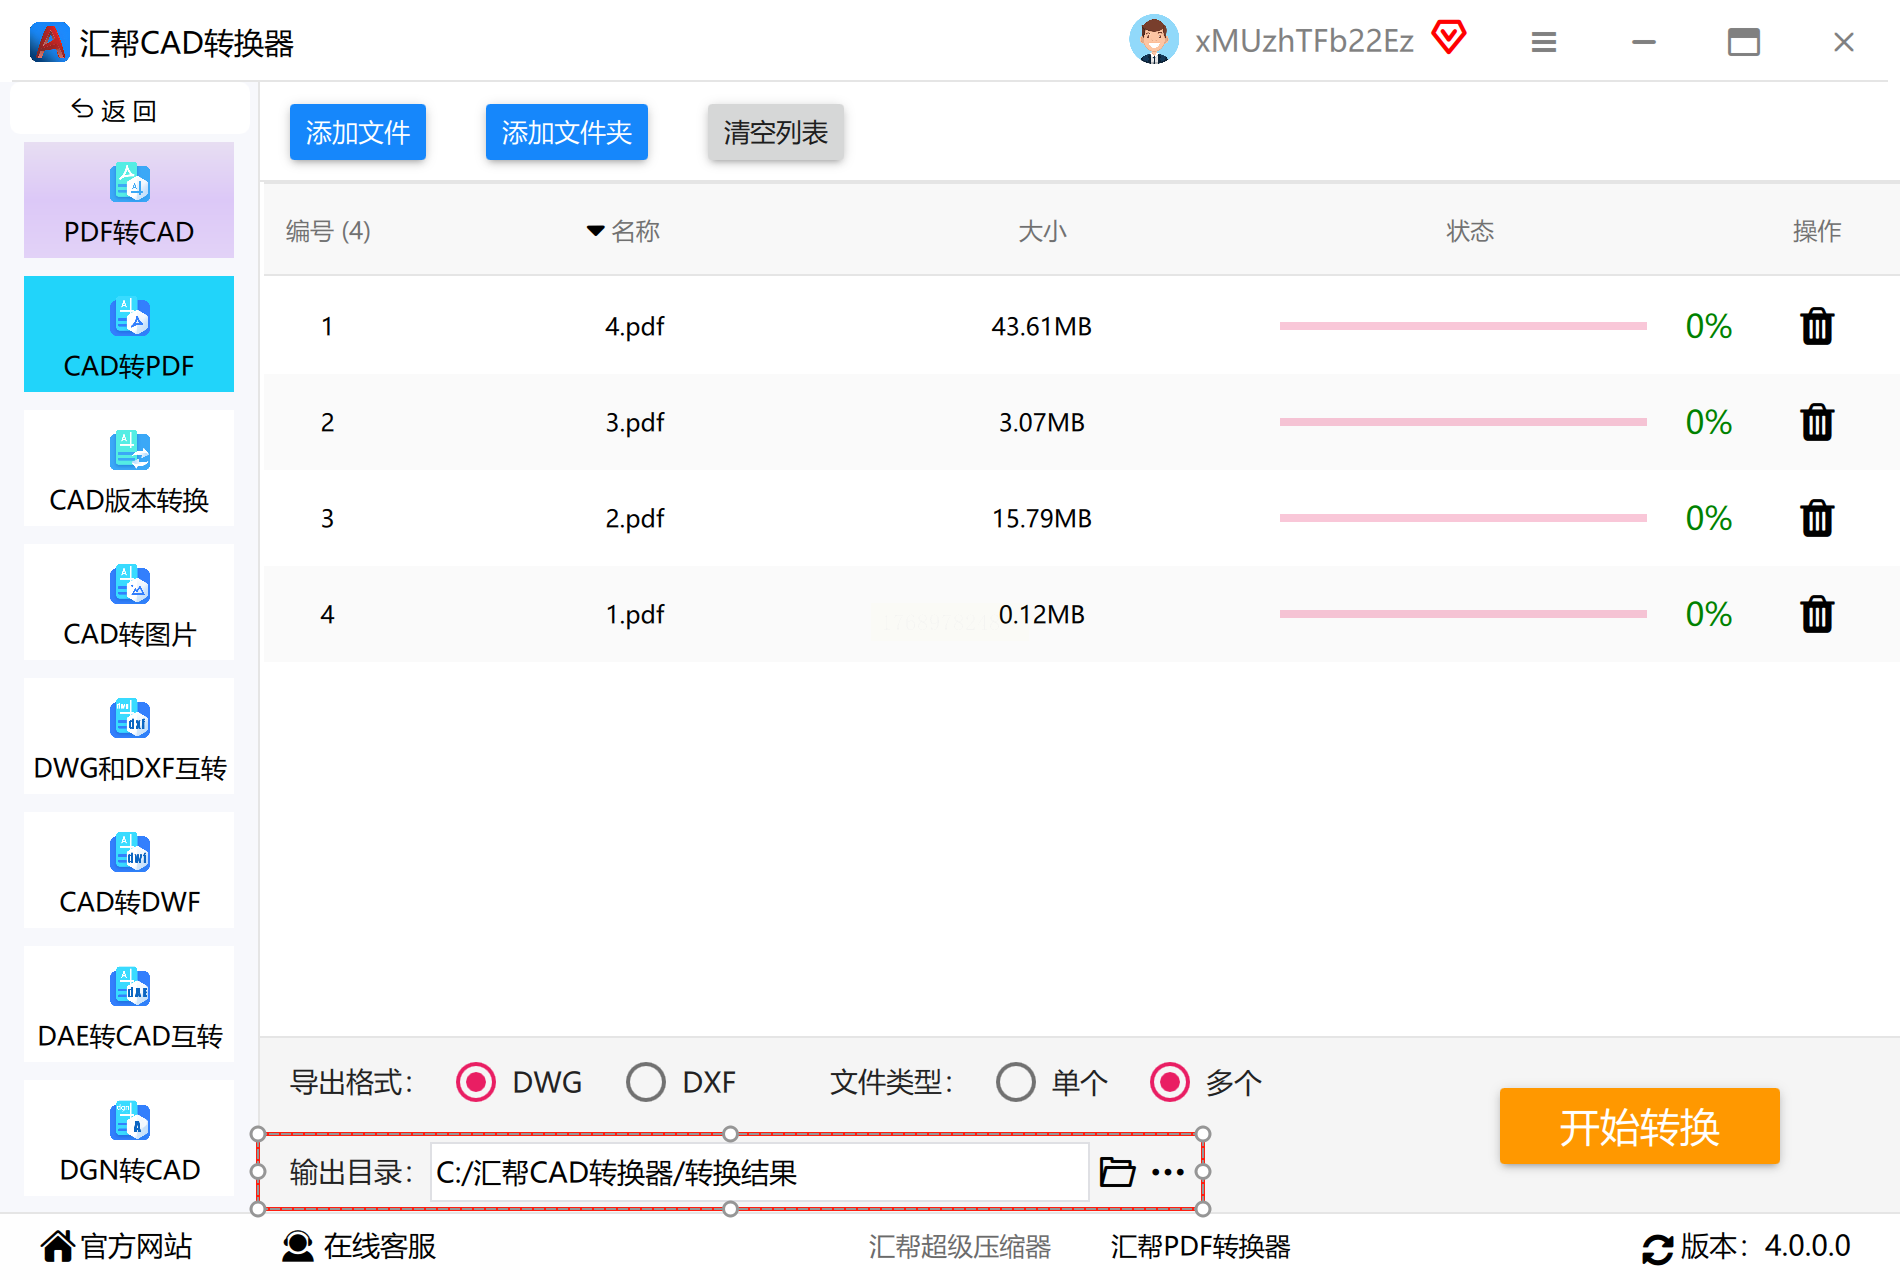Click the 3.07MB size value
This screenshot has height=1280, width=1900.
1042,423
